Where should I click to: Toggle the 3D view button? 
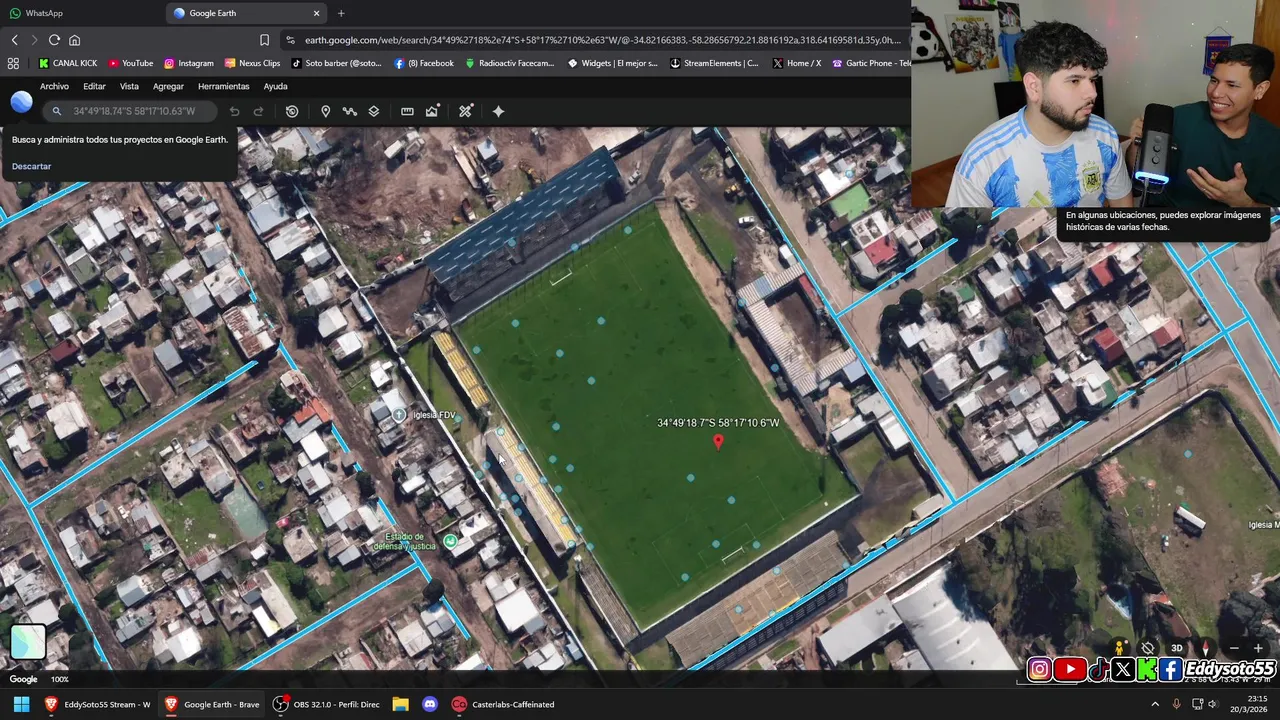point(1177,648)
